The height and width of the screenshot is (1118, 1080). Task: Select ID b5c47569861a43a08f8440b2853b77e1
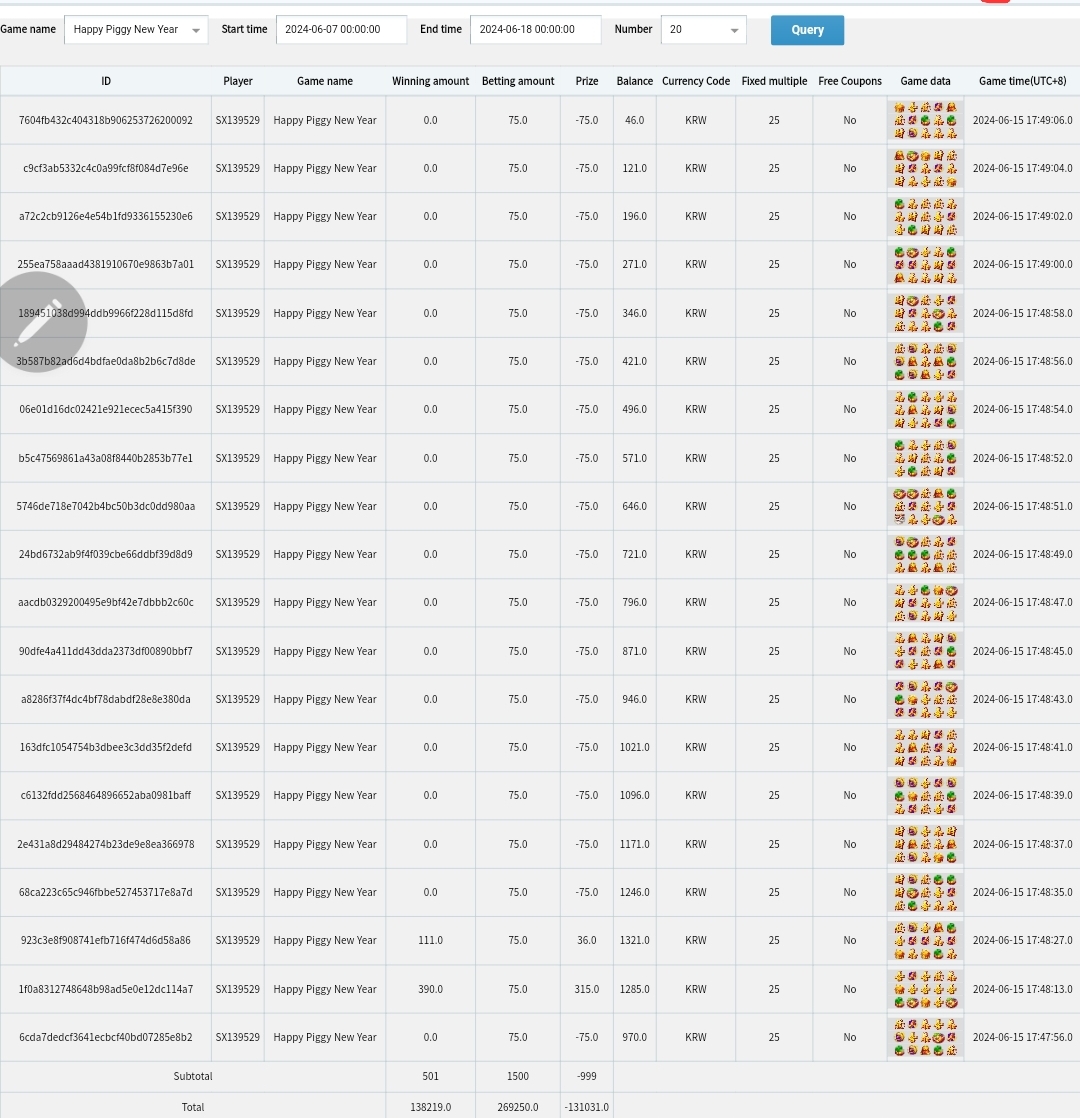(106, 458)
